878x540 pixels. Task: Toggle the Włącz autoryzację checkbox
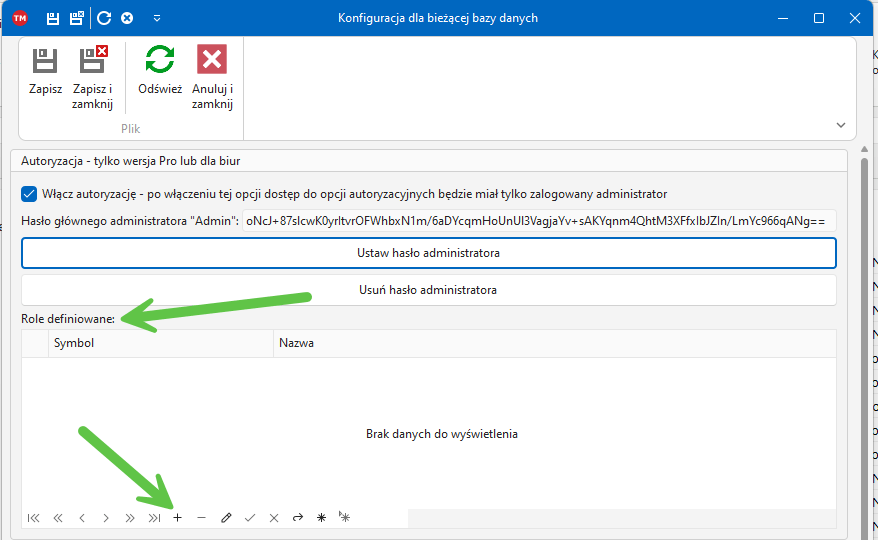coord(29,194)
